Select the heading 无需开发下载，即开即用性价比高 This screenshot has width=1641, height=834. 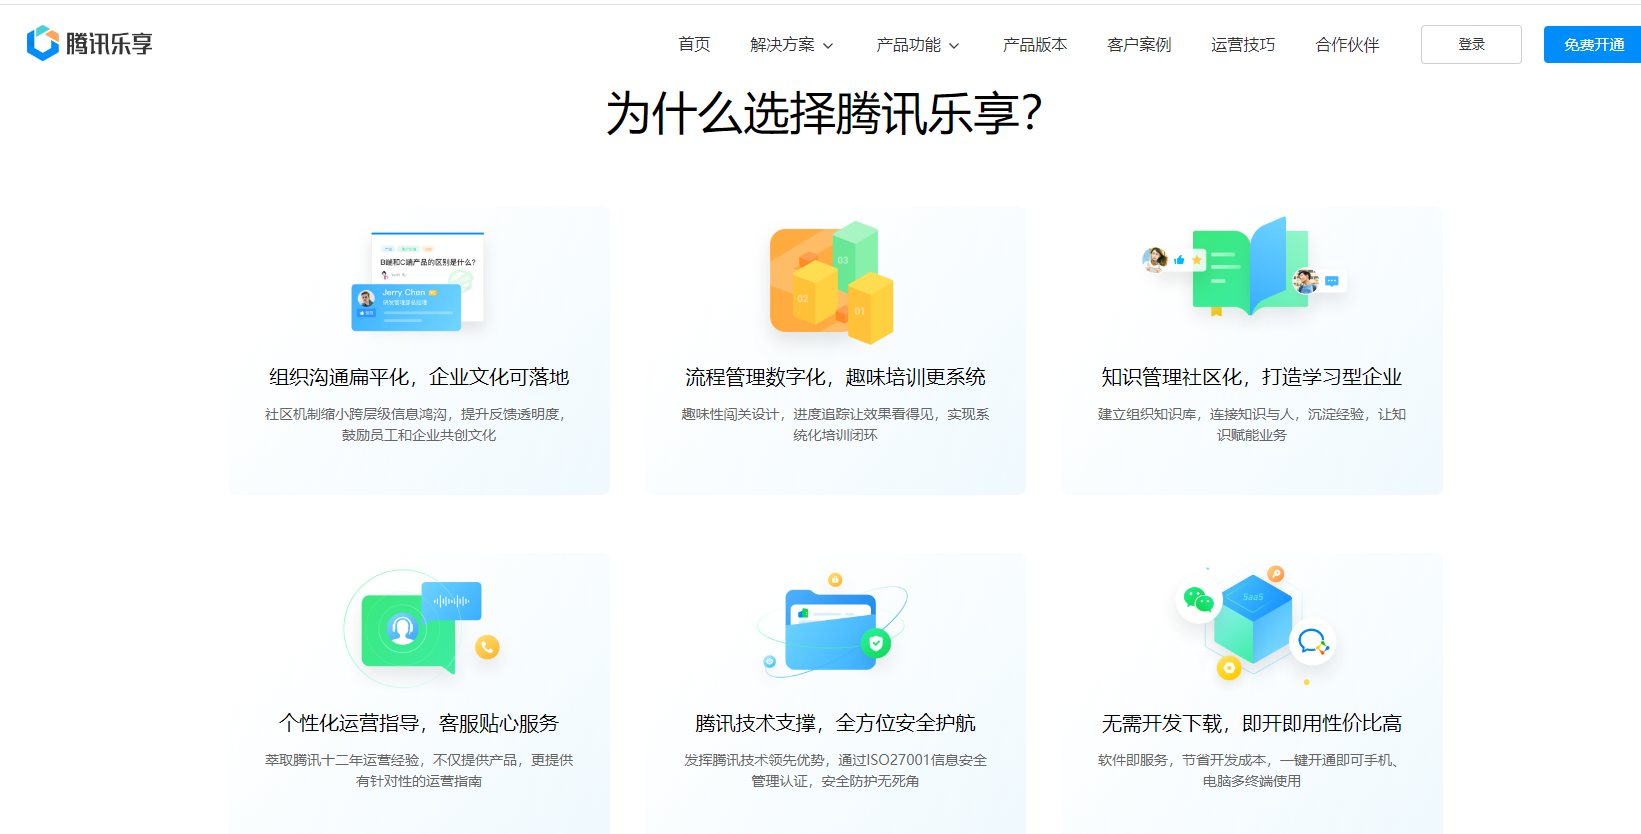click(1252, 723)
